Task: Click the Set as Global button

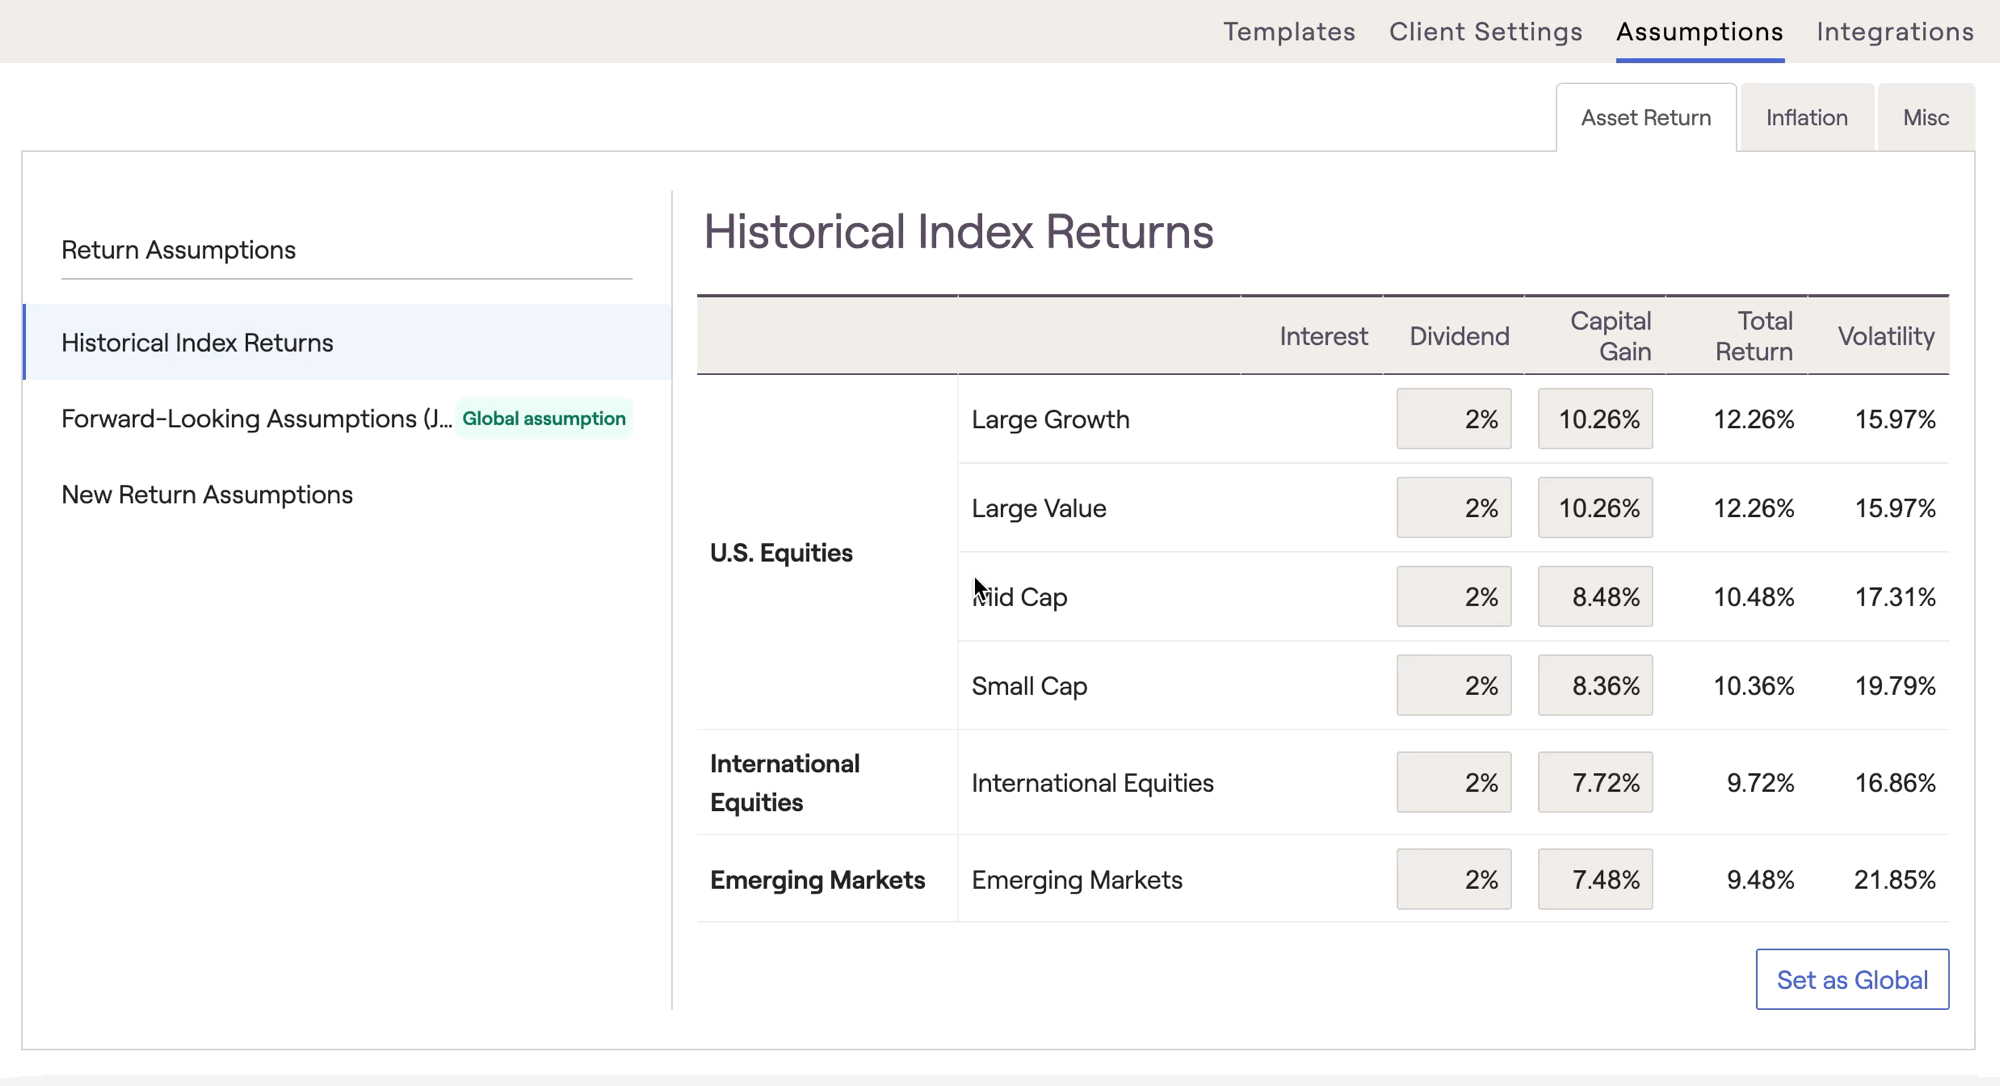Action: [1851, 980]
